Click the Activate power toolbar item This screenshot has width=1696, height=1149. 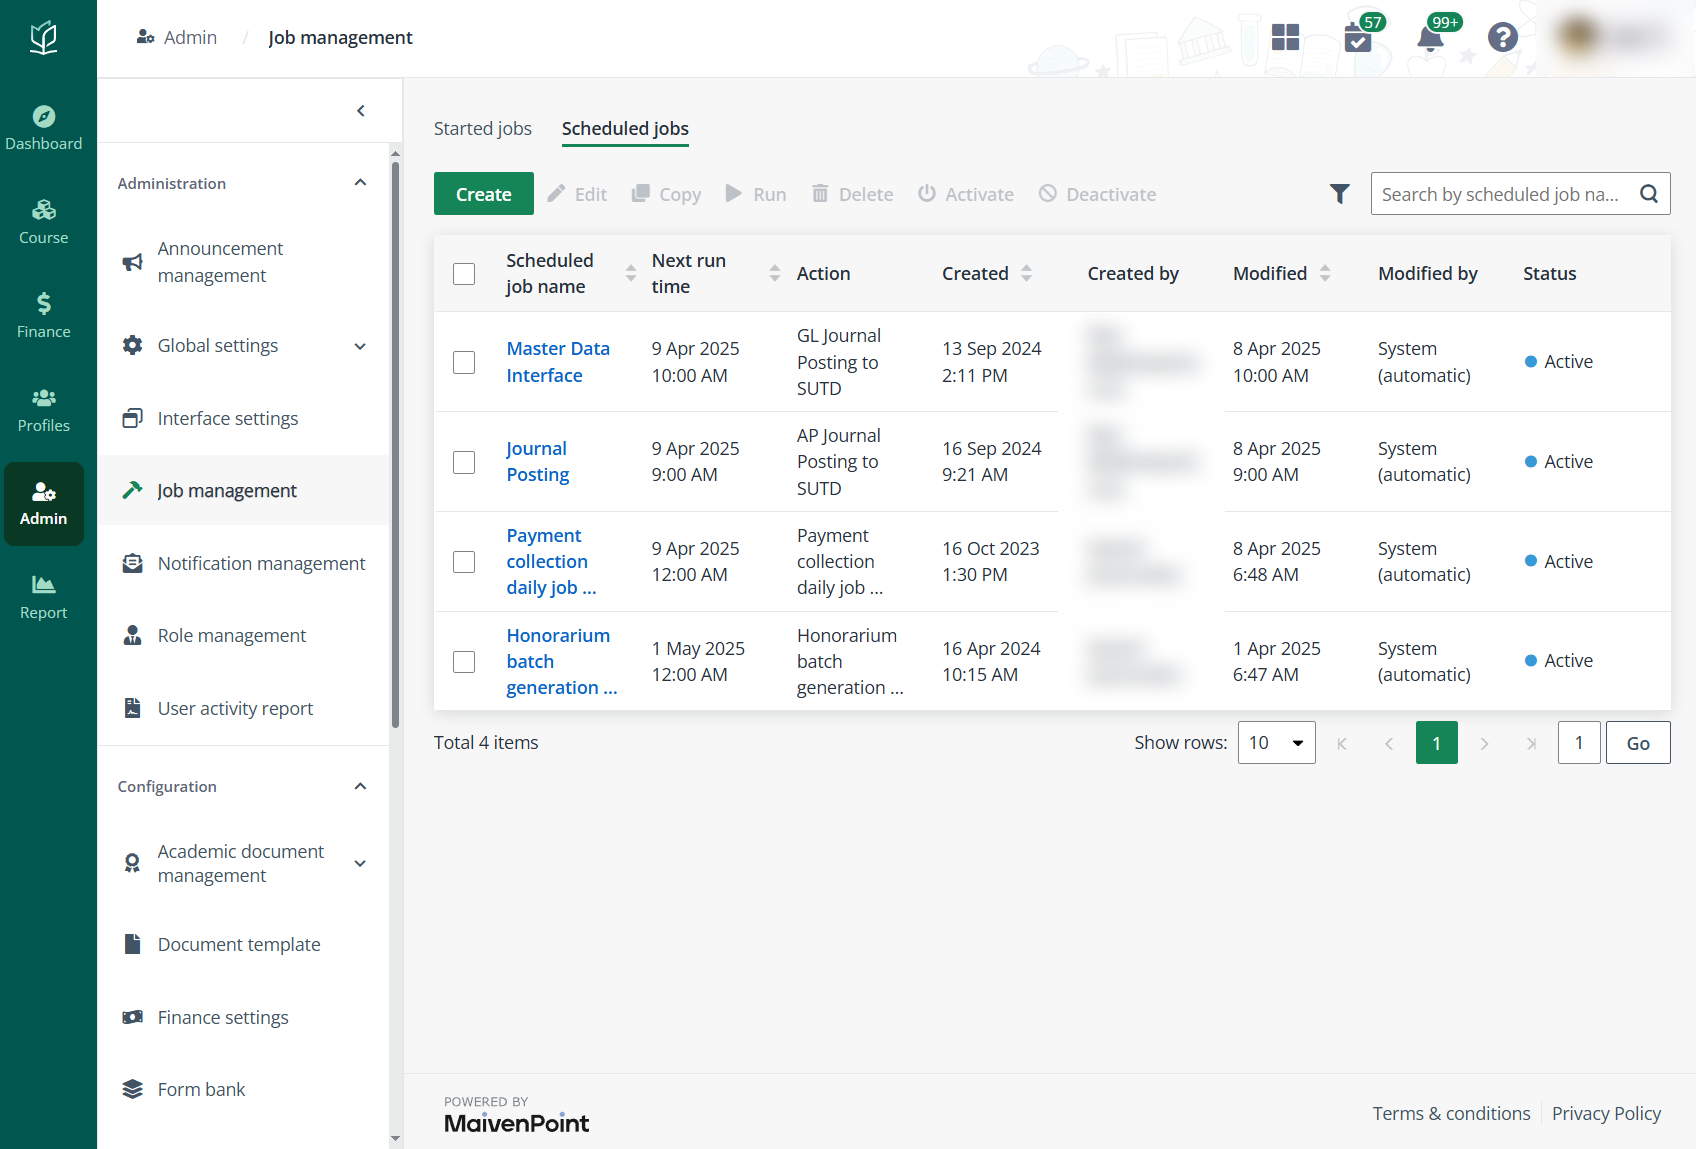[966, 194]
